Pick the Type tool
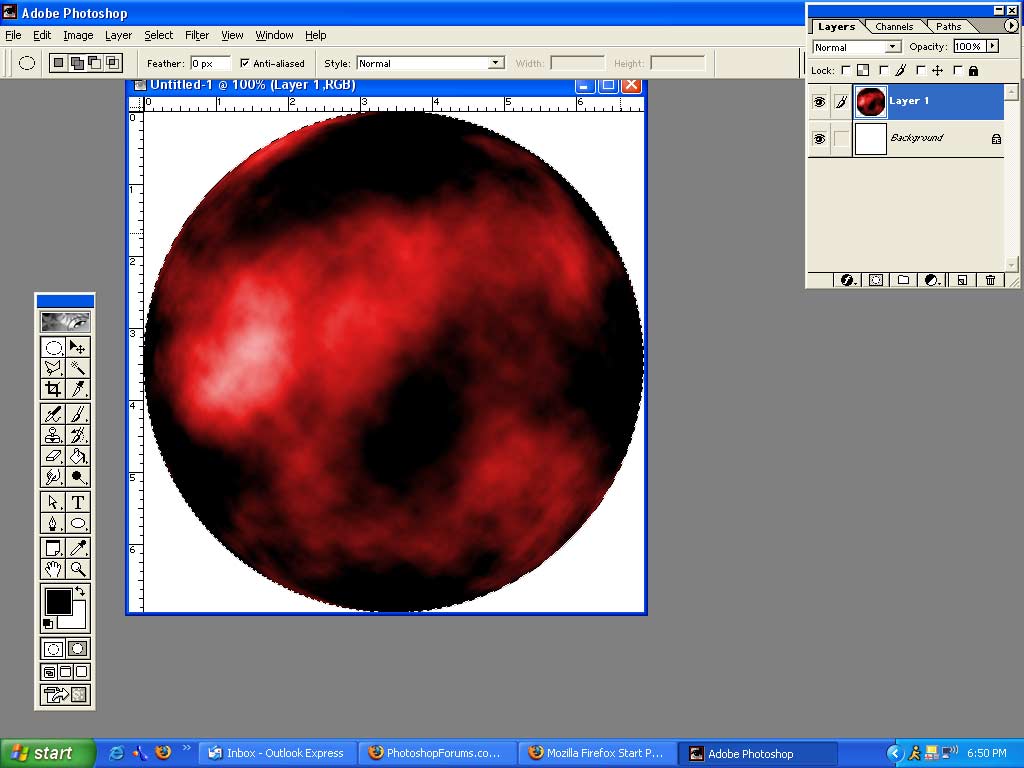Screen dimensions: 1024x768 77,502
